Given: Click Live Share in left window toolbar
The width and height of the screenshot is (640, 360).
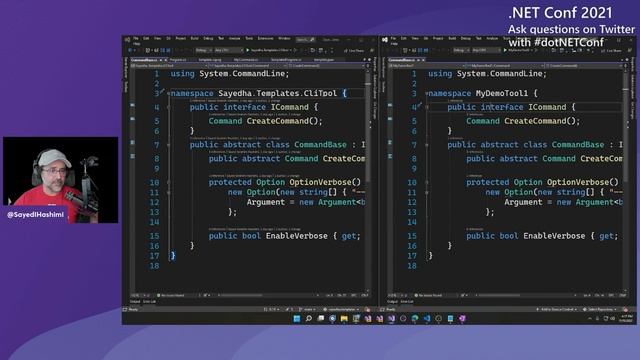Looking at the screenshot, I should (353, 51).
